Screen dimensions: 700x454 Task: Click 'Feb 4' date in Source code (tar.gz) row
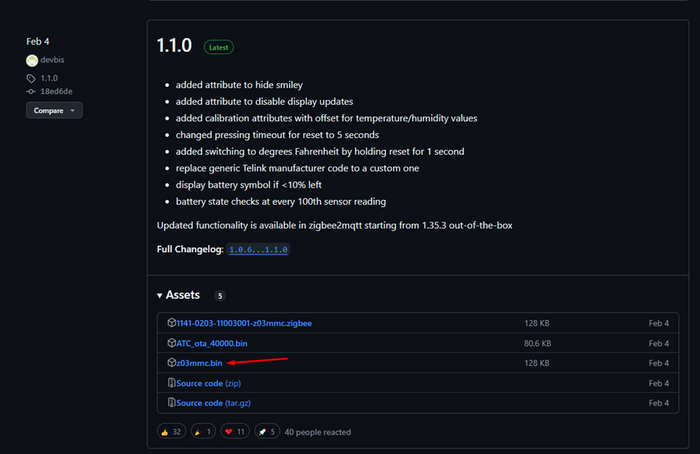[658, 403]
